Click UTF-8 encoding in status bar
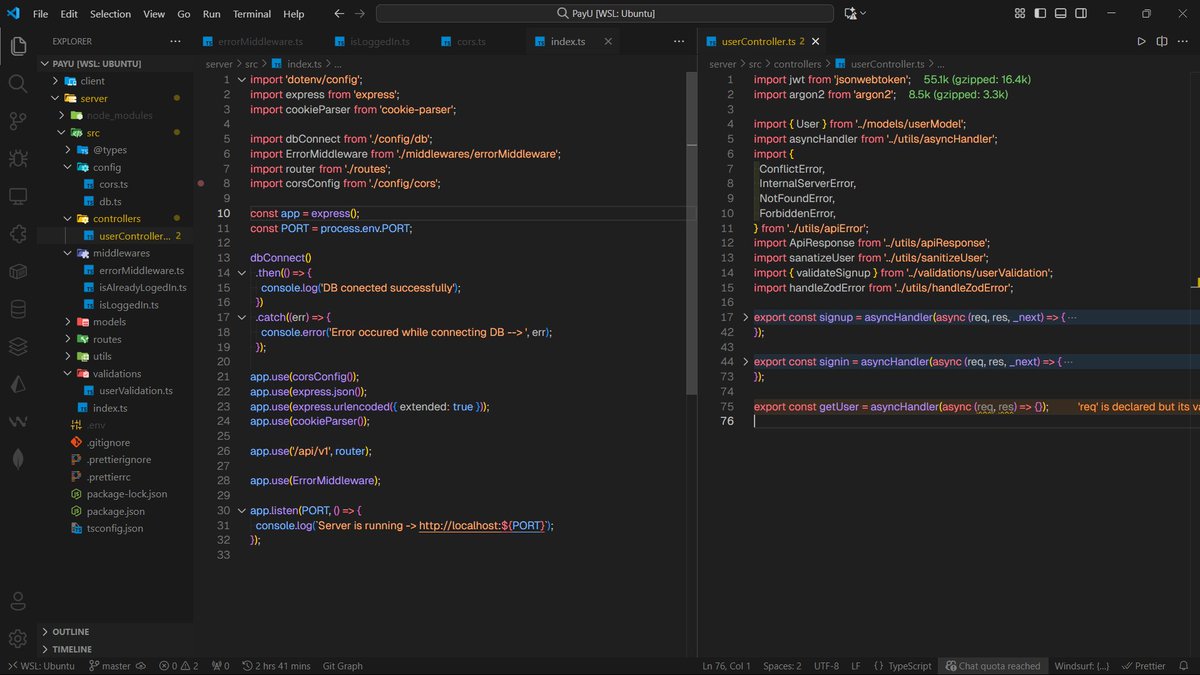 pyautogui.click(x=827, y=666)
